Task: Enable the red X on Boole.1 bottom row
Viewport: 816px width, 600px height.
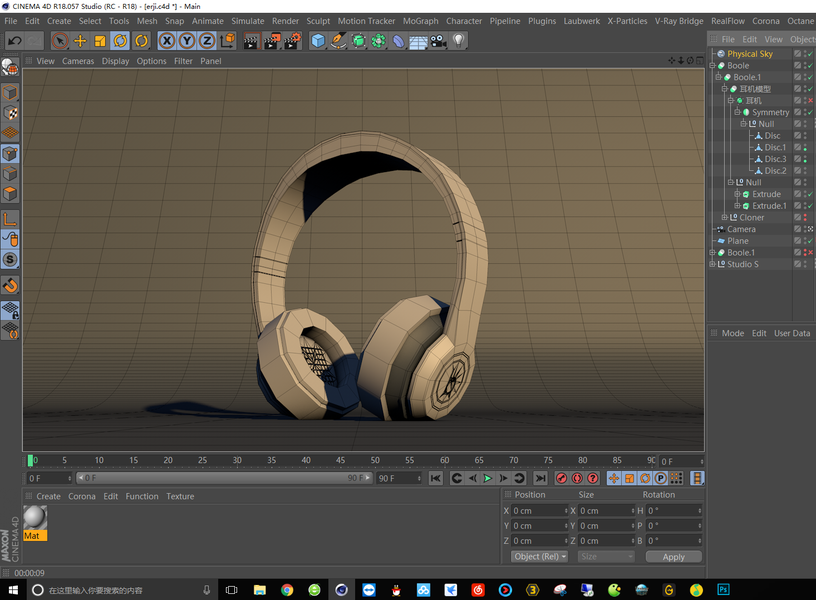Action: click(x=811, y=252)
